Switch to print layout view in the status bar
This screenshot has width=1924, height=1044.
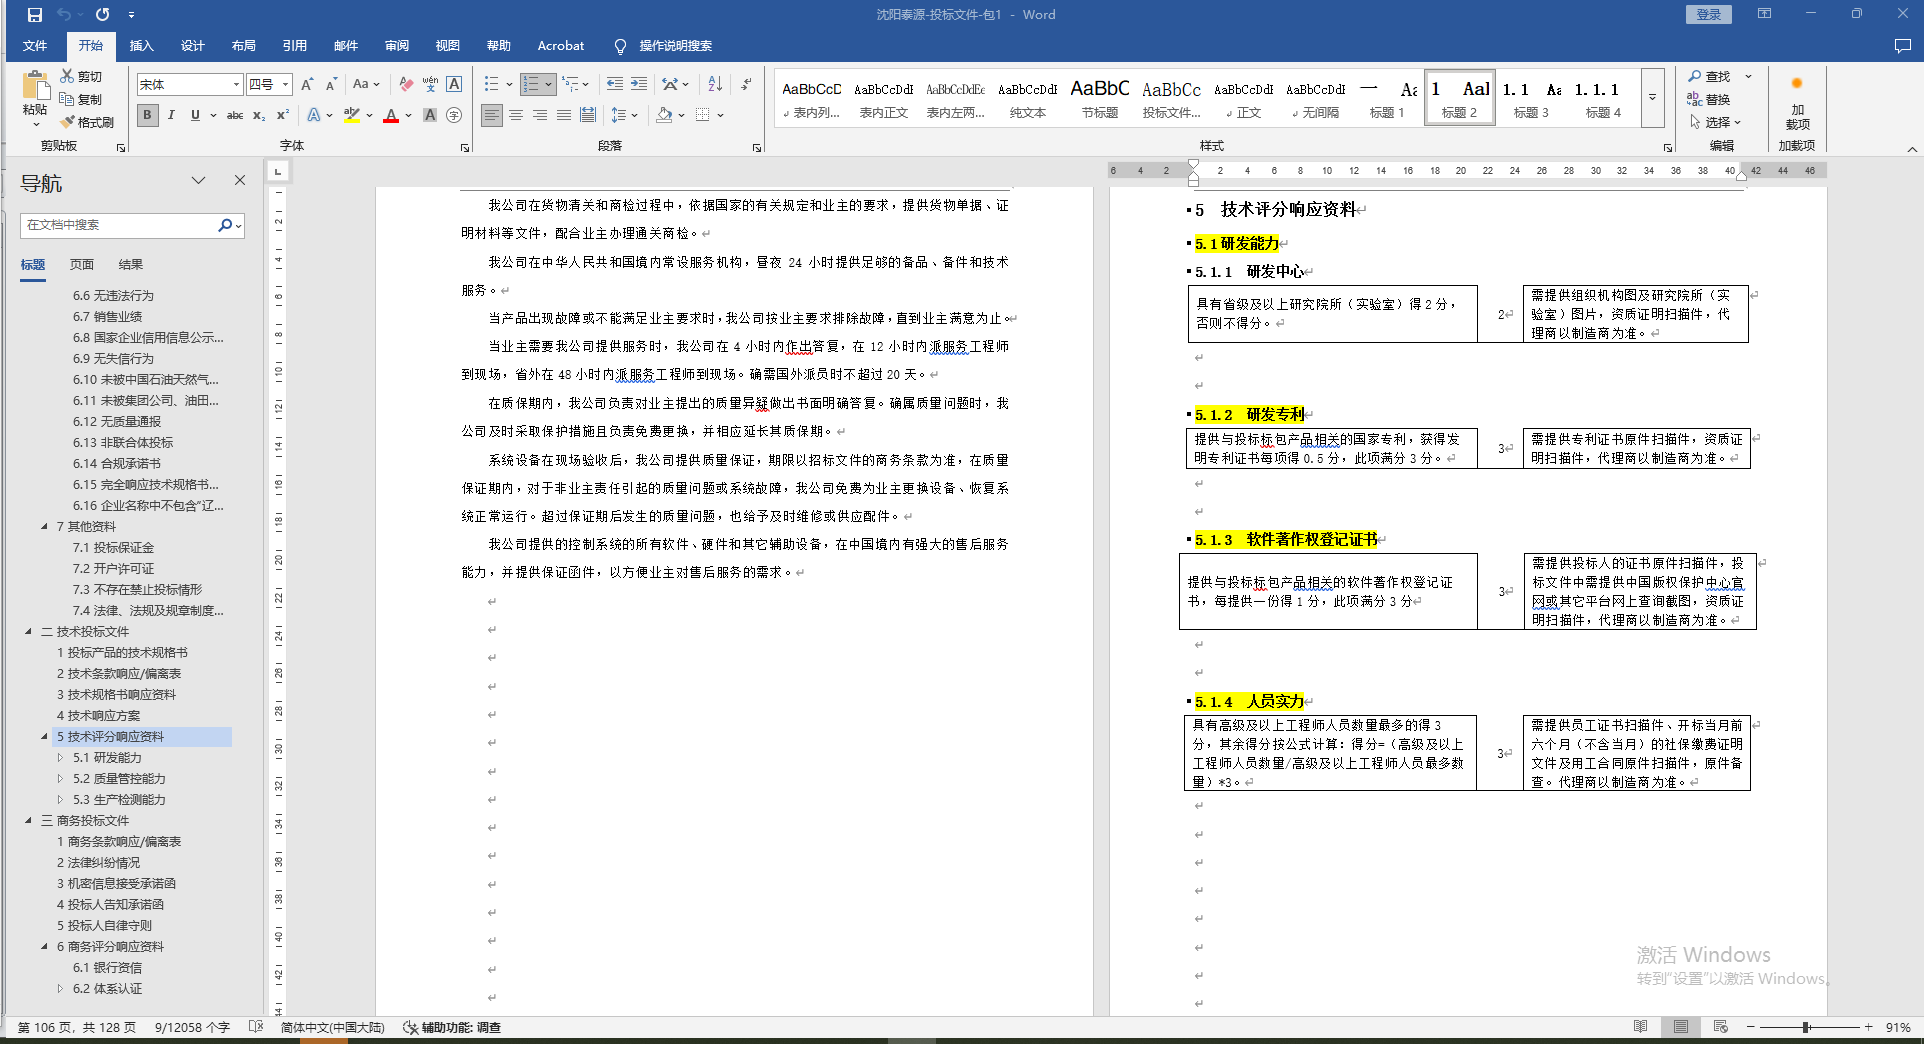point(1681,1027)
